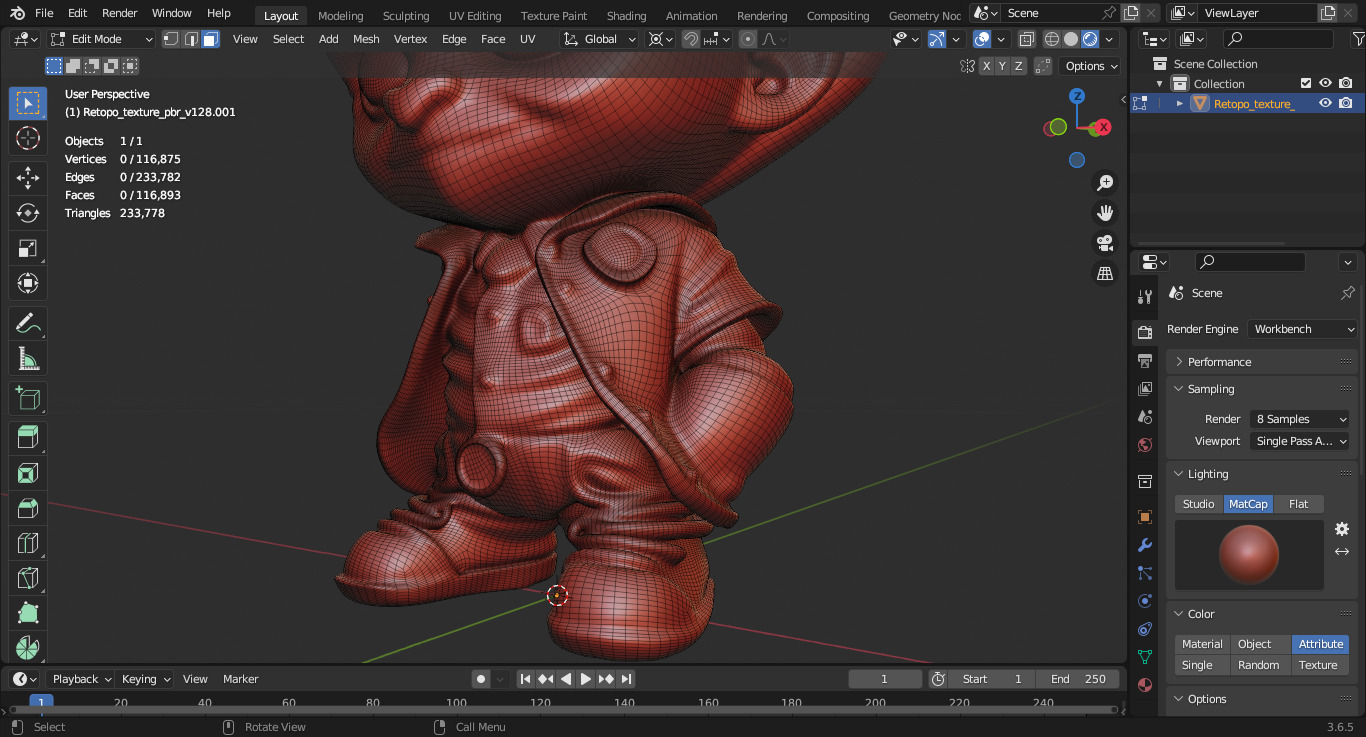This screenshot has height=737, width=1366.
Task: Activate the Move tool
Action: [x=28, y=178]
